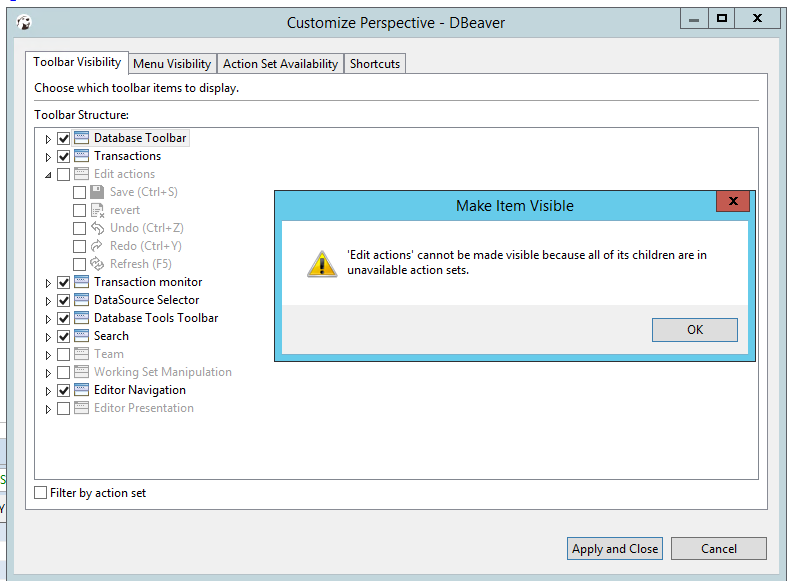
Task: Expand the Database Toolbar tree node
Action: (x=48, y=139)
